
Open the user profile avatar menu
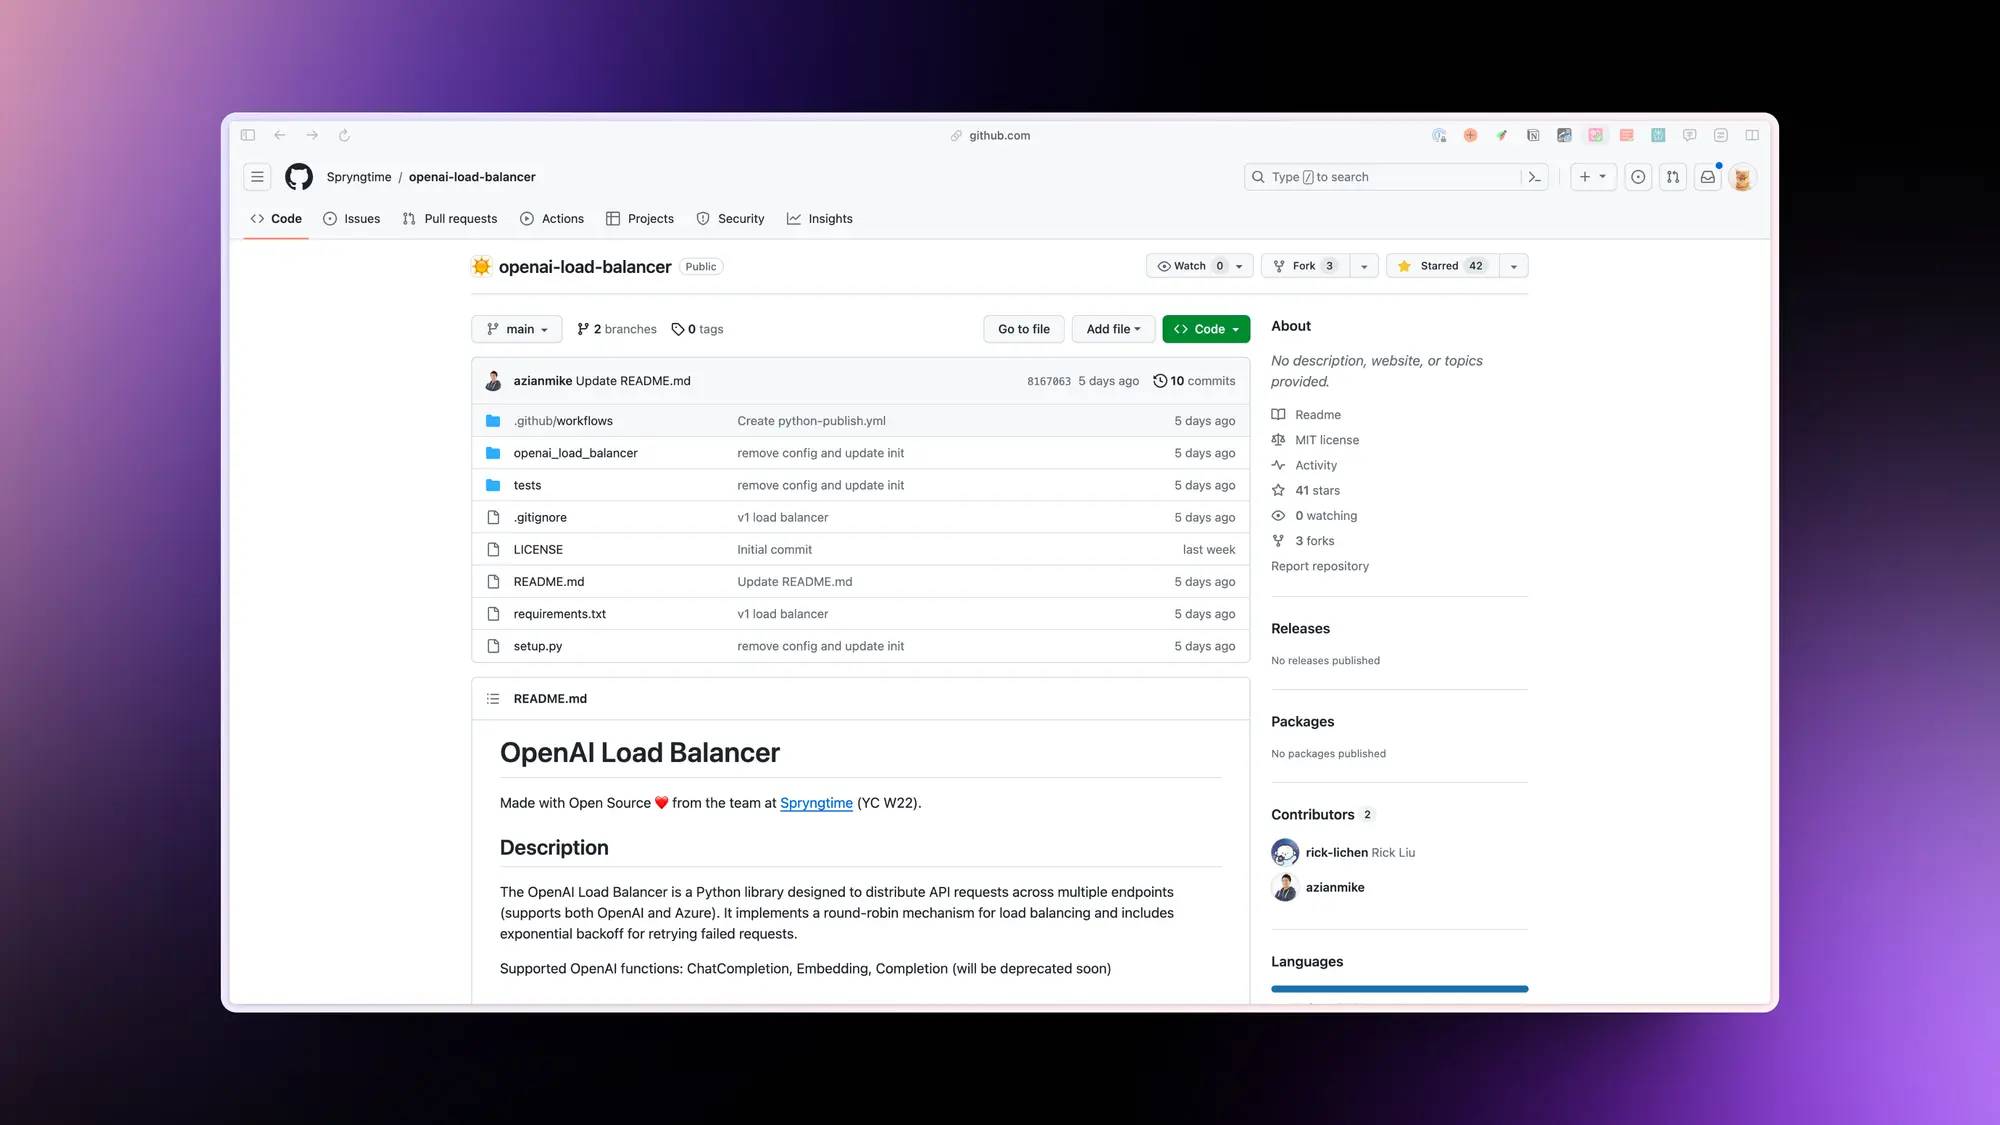(1742, 177)
